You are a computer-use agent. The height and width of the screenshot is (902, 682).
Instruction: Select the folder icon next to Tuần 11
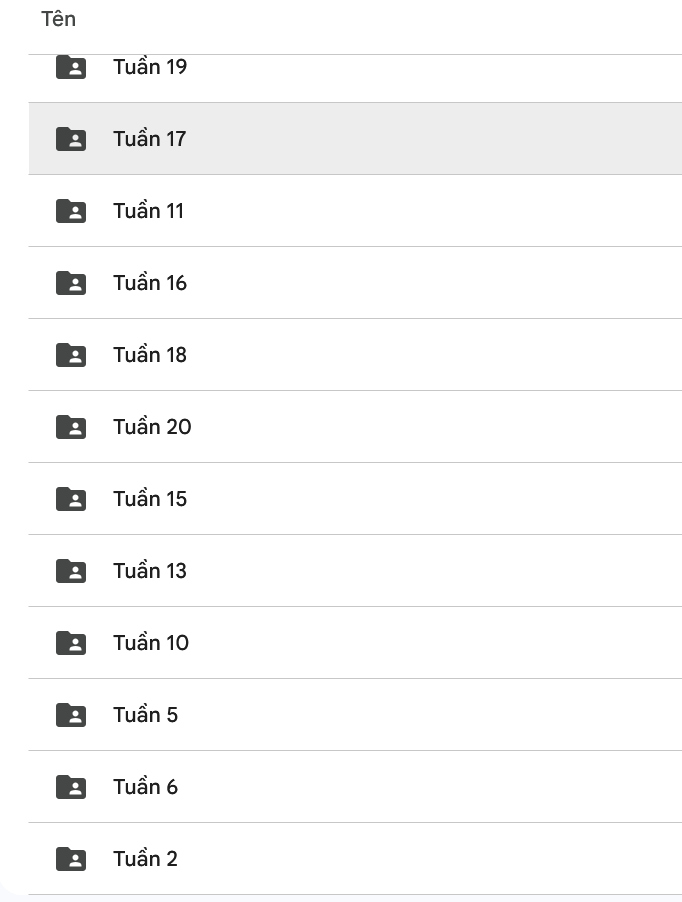[71, 211]
